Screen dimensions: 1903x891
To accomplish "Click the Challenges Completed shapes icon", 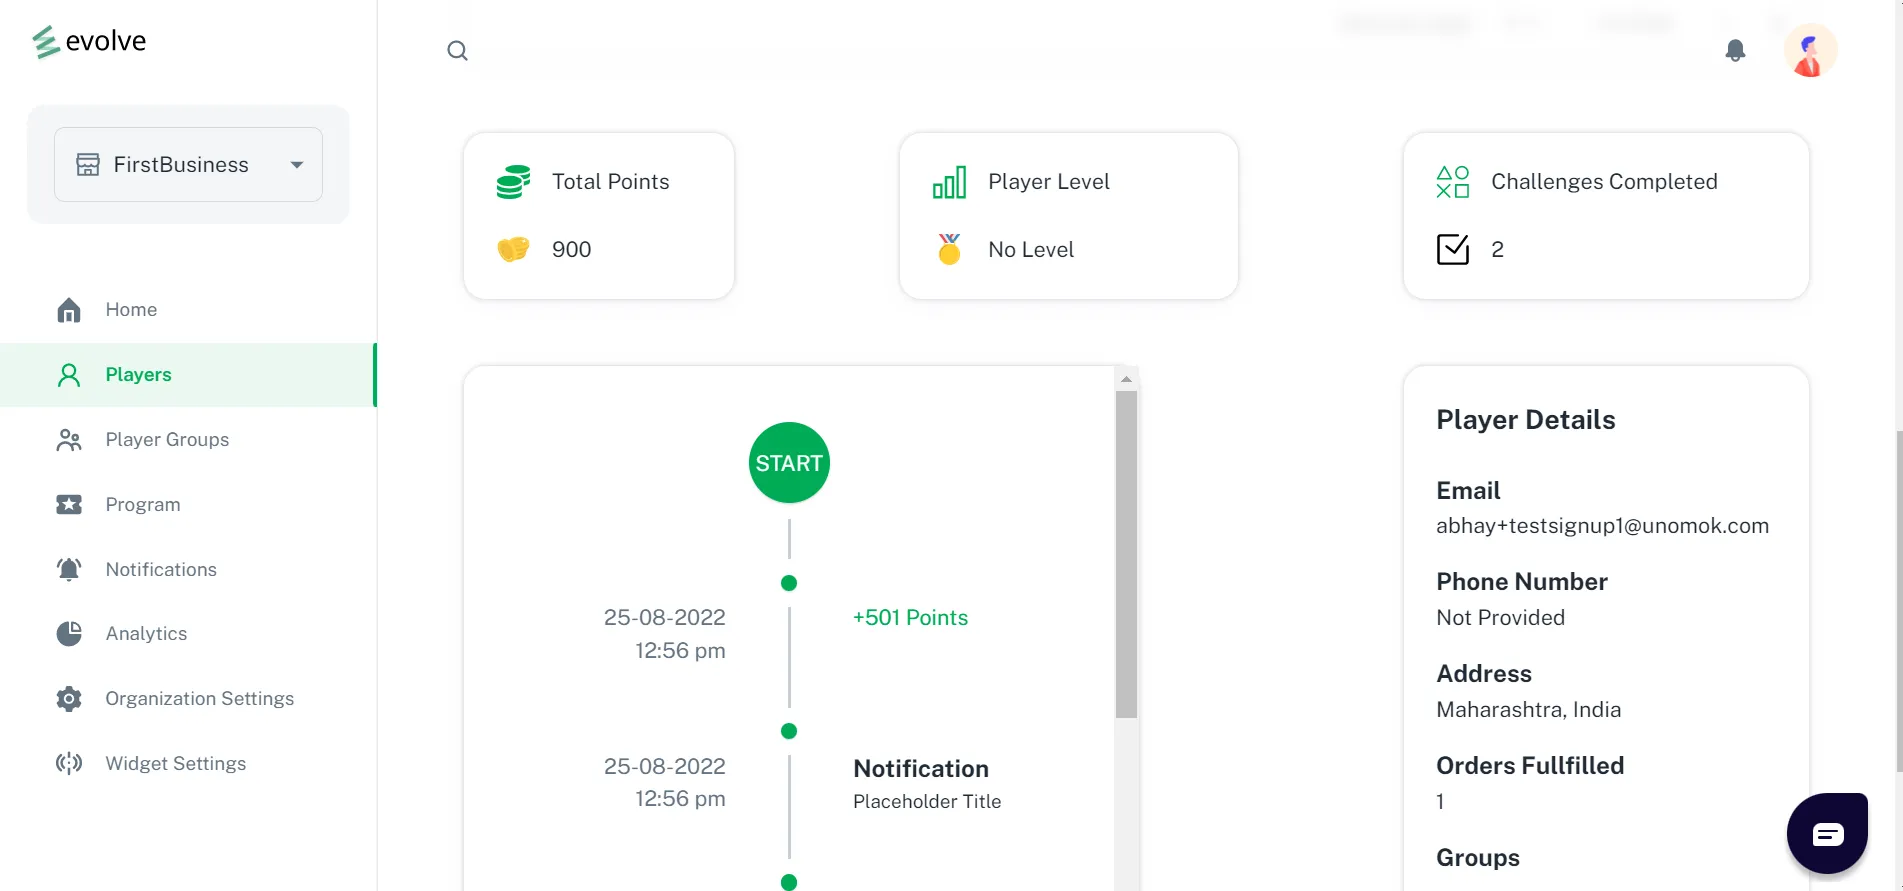I will coord(1452,182).
